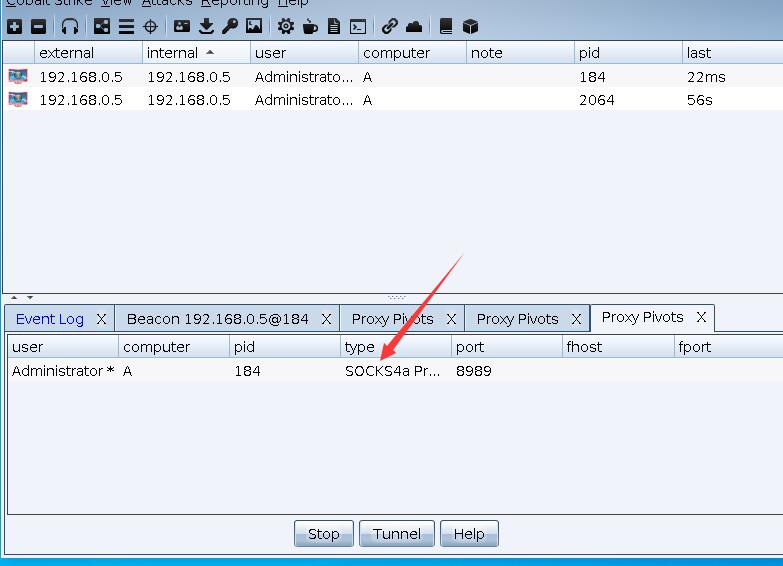Screen dimensions: 783x566
Task: Click Administrator * in the pivots table
Action: point(63,371)
